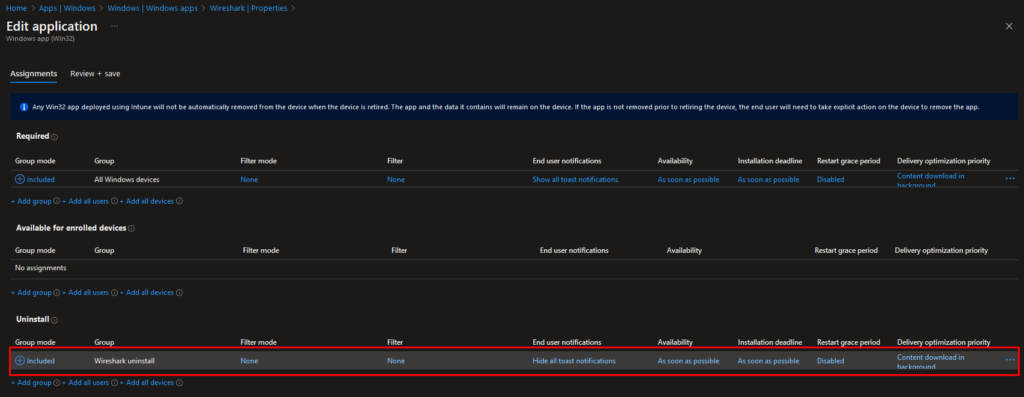
Task: Click Add all users under Uninstall
Action: click(86, 383)
